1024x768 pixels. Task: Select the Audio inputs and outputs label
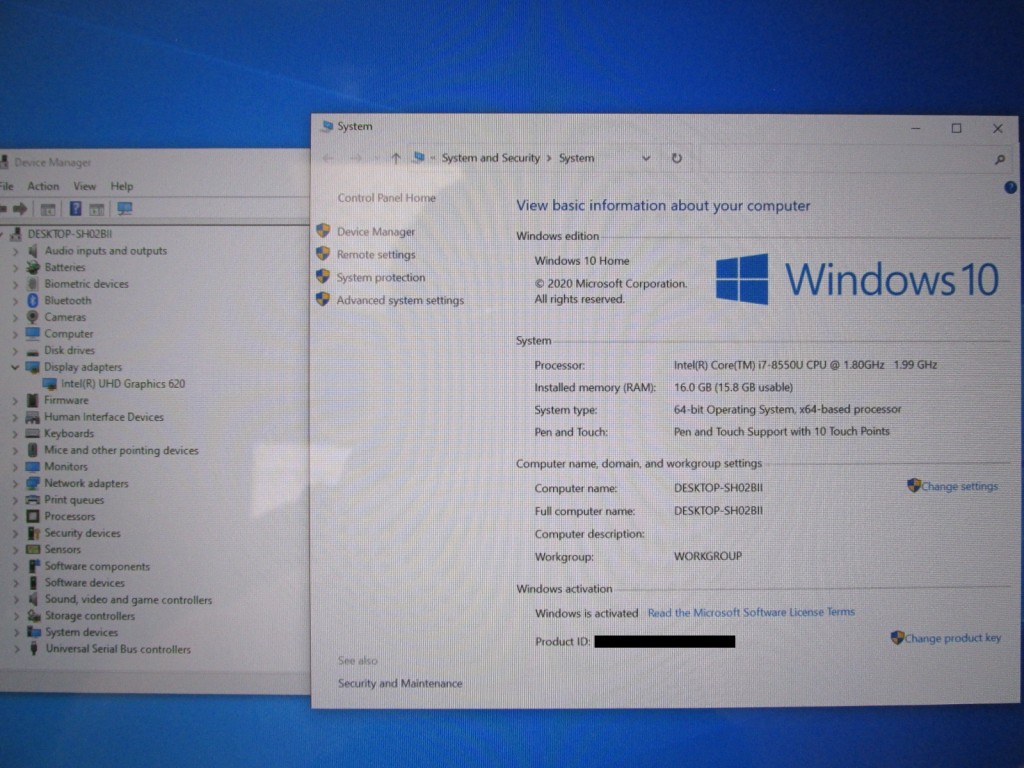tap(105, 251)
